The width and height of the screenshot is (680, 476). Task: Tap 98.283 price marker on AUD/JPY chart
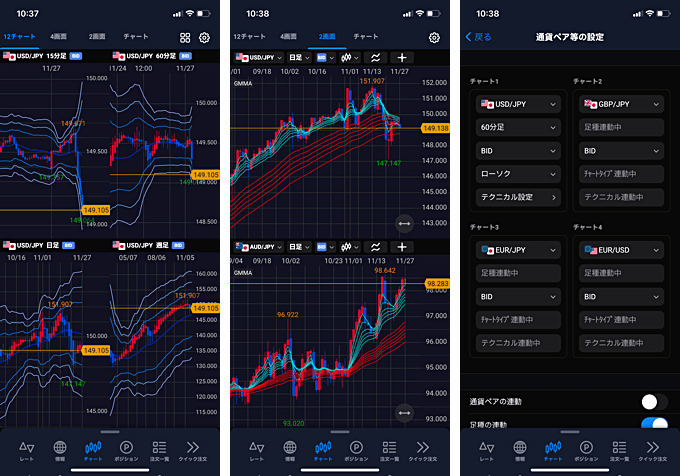pos(437,284)
